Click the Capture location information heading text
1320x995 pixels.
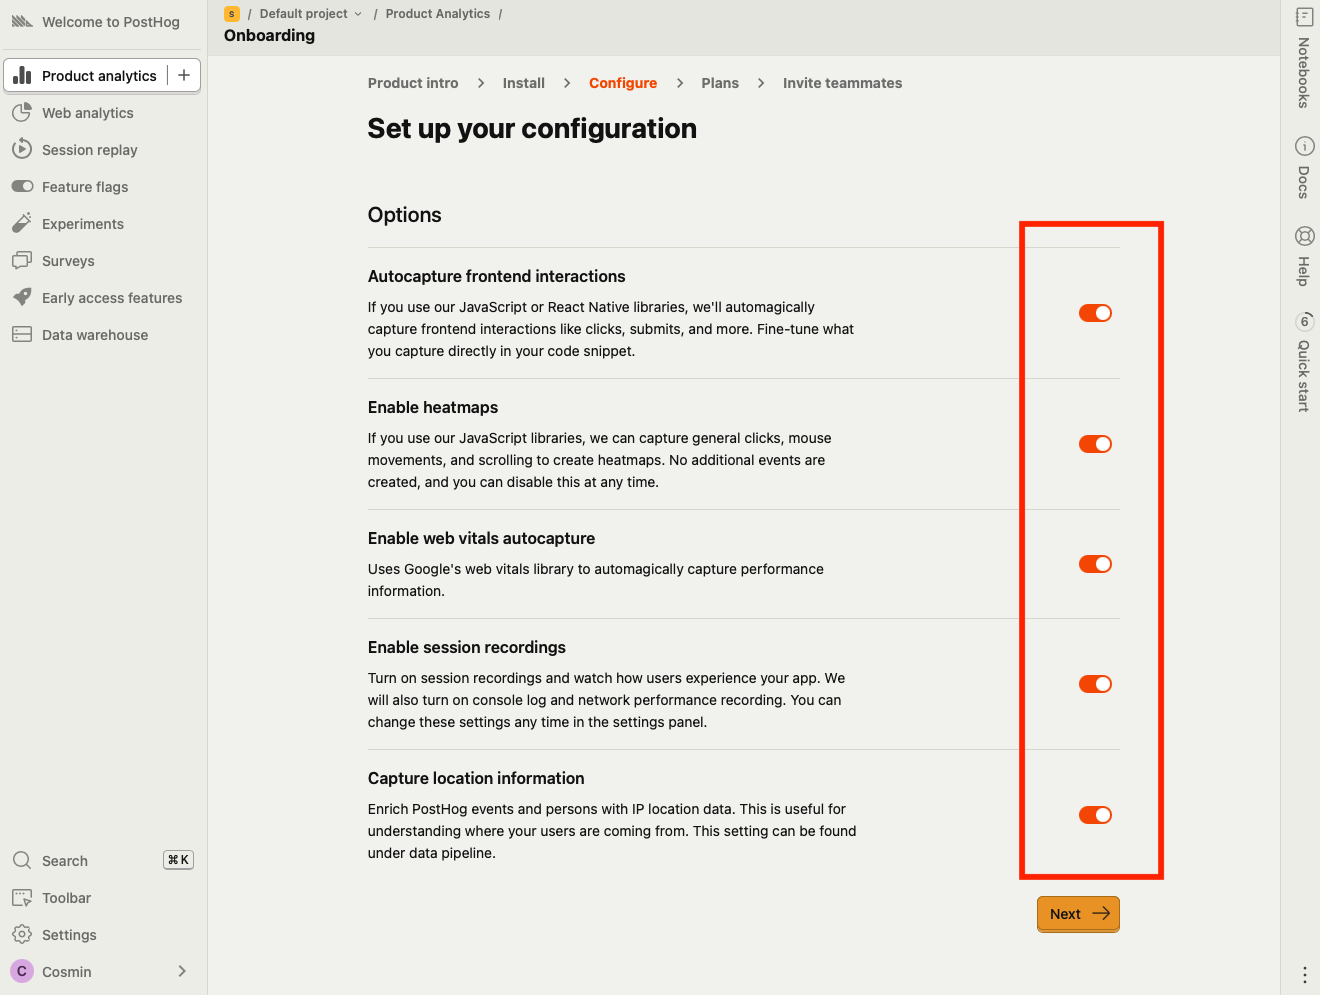(476, 778)
